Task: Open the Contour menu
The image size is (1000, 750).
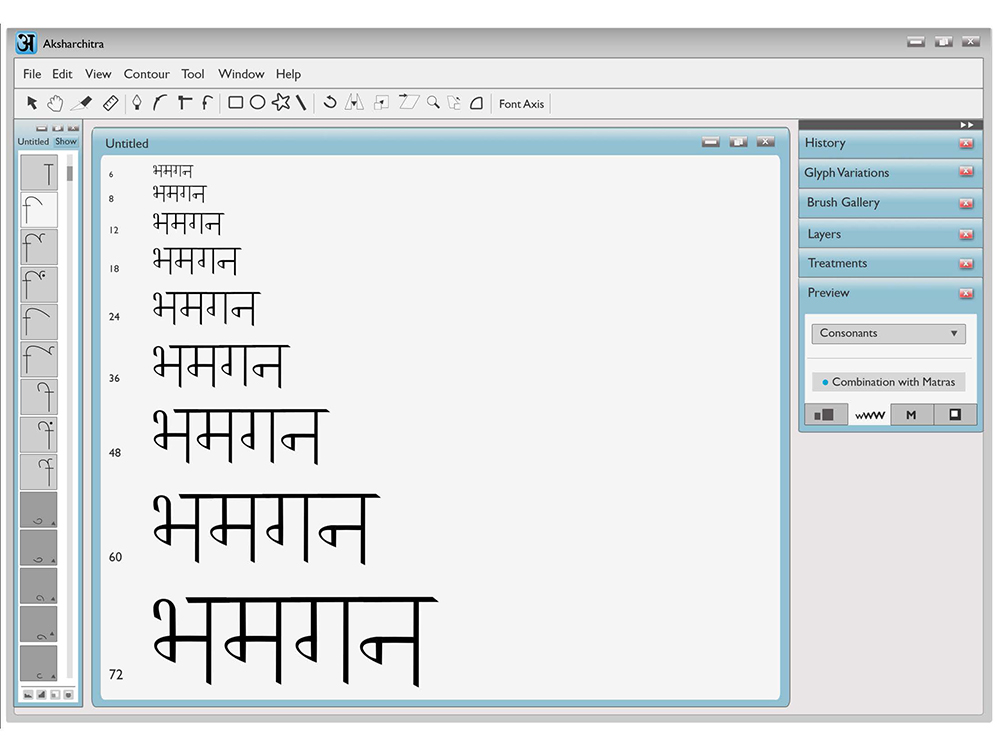Action: click(x=147, y=74)
